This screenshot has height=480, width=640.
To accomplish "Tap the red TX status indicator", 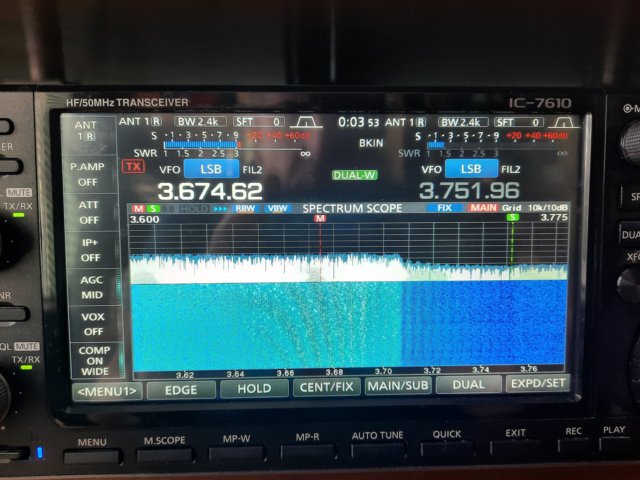I will (x=132, y=167).
